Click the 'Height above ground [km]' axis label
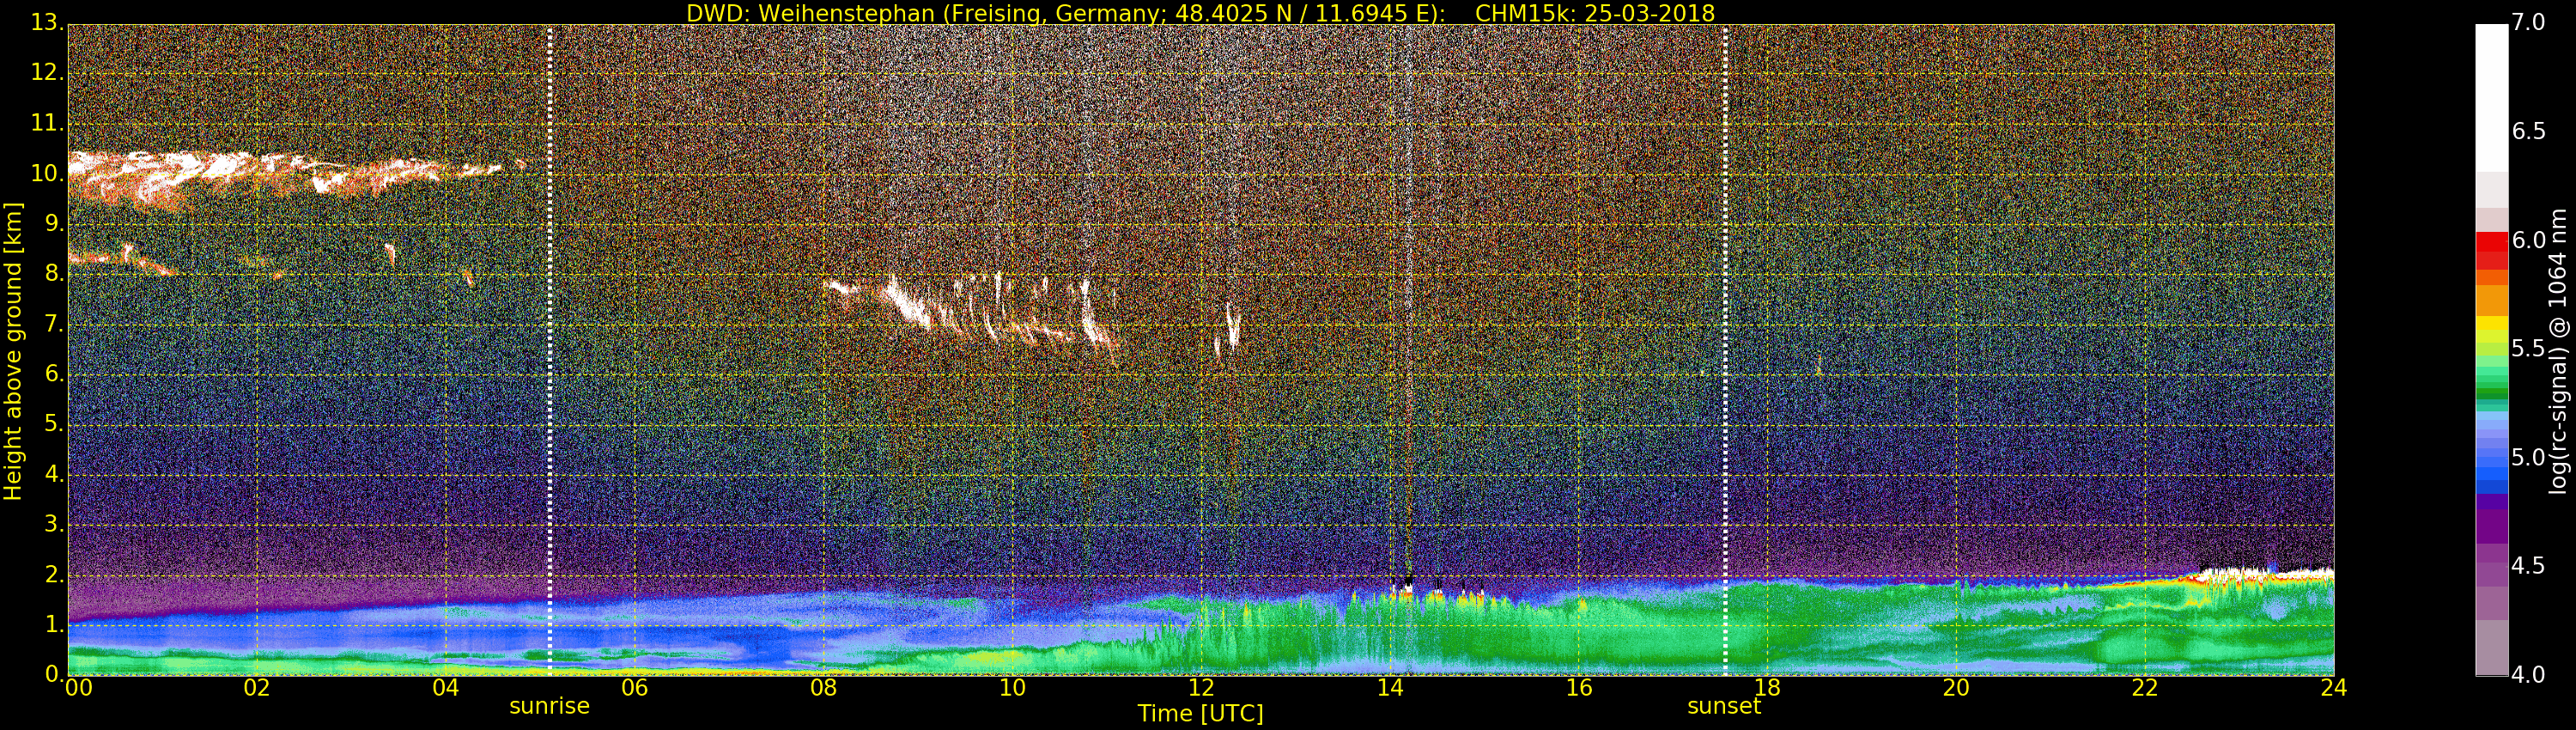 pyautogui.click(x=13, y=351)
